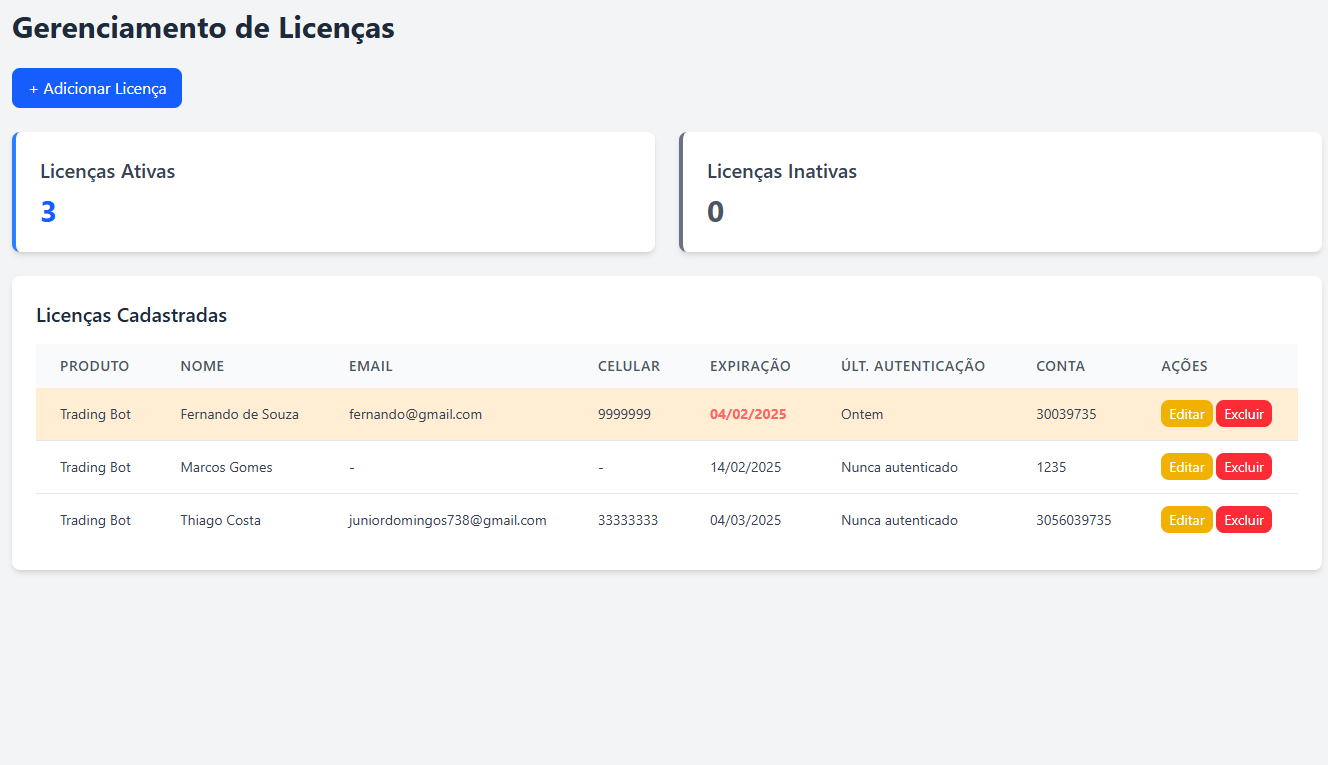Image resolution: width=1328 pixels, height=765 pixels.
Task: Click Editar for Fernando de Souza
Action: (x=1186, y=413)
